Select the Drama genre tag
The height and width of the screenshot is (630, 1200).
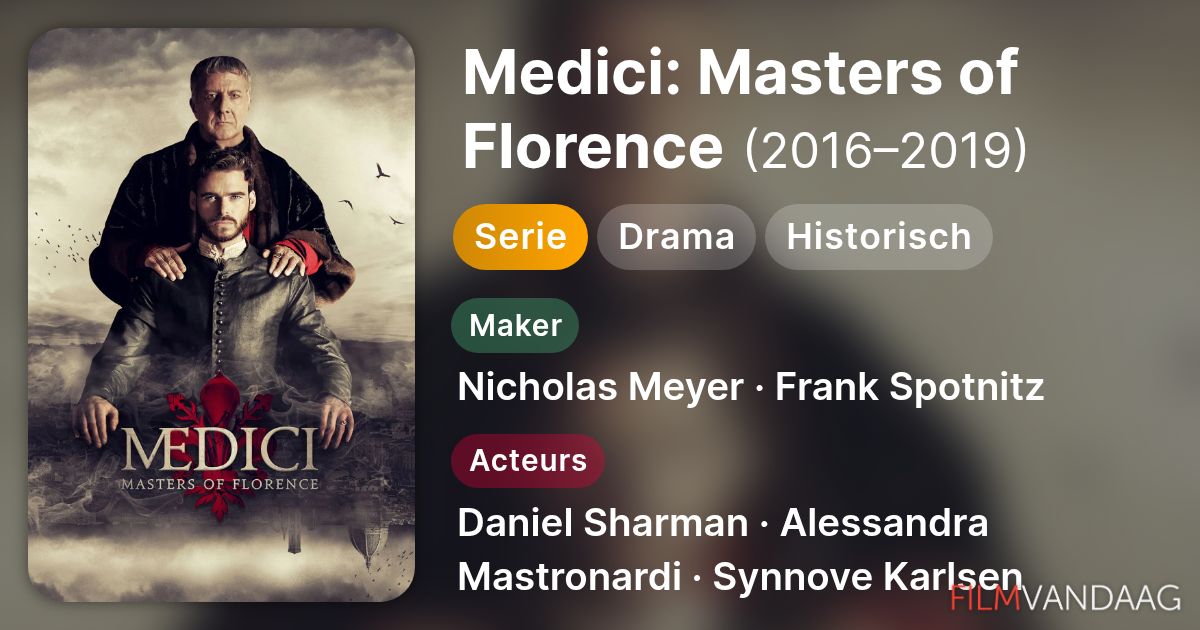[676, 237]
